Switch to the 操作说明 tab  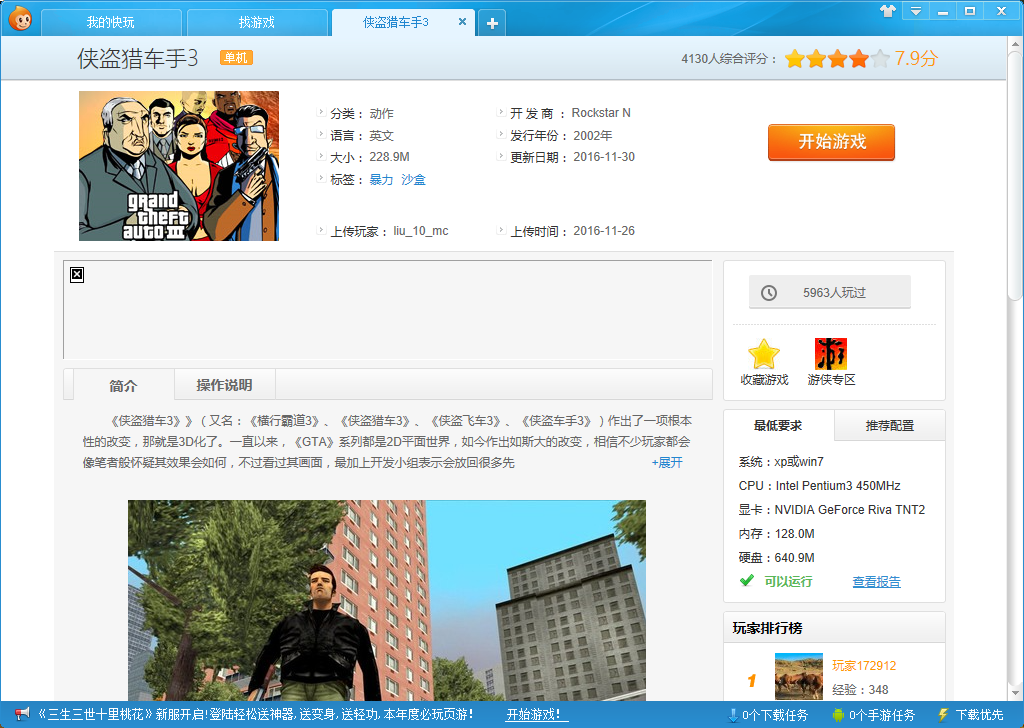point(225,384)
